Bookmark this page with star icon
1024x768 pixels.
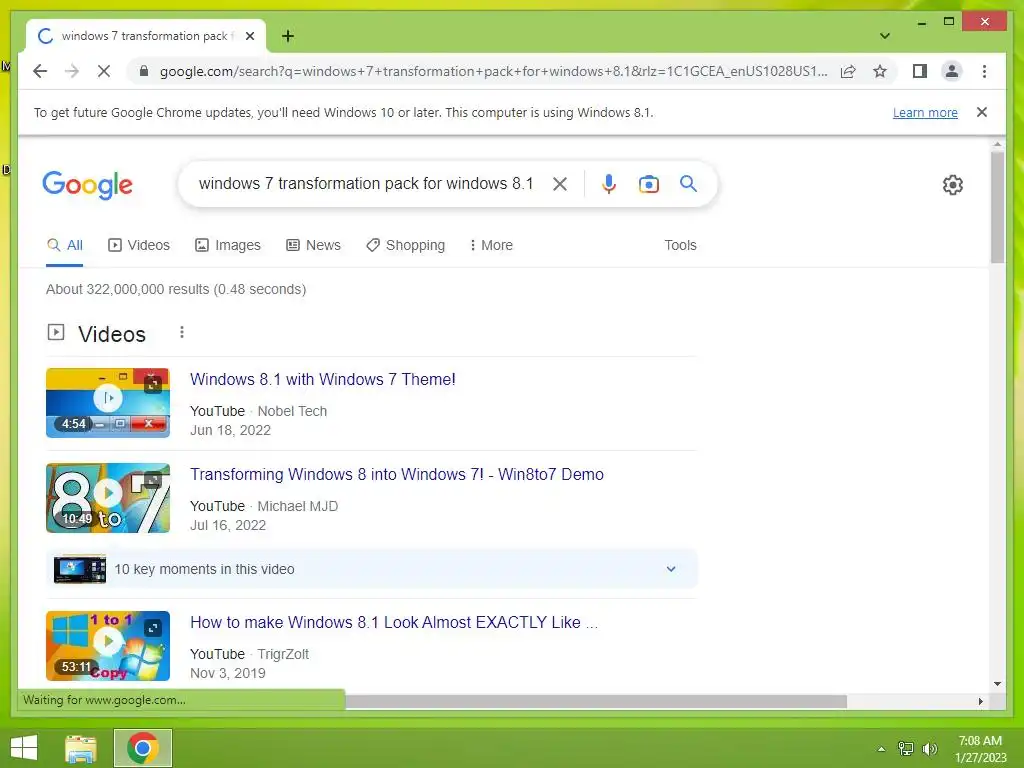click(x=880, y=71)
